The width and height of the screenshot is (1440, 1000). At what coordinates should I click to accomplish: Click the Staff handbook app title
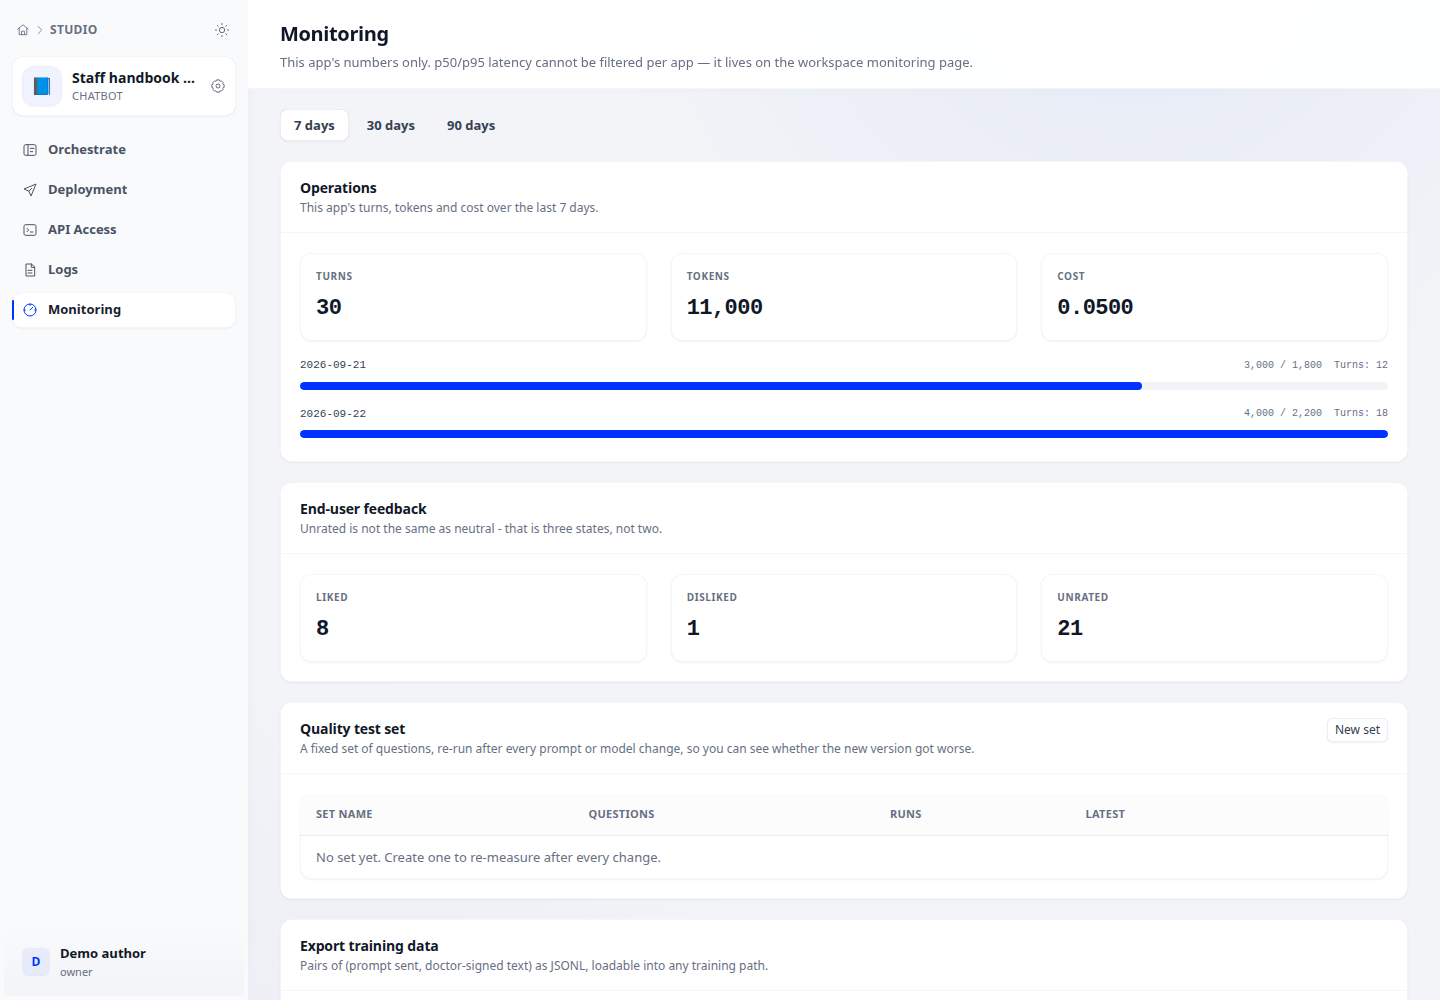click(133, 78)
